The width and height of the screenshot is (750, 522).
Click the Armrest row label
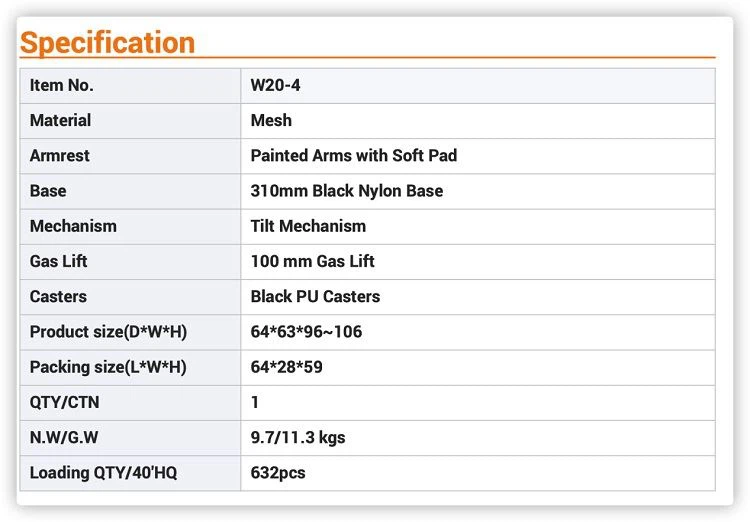click(x=60, y=155)
